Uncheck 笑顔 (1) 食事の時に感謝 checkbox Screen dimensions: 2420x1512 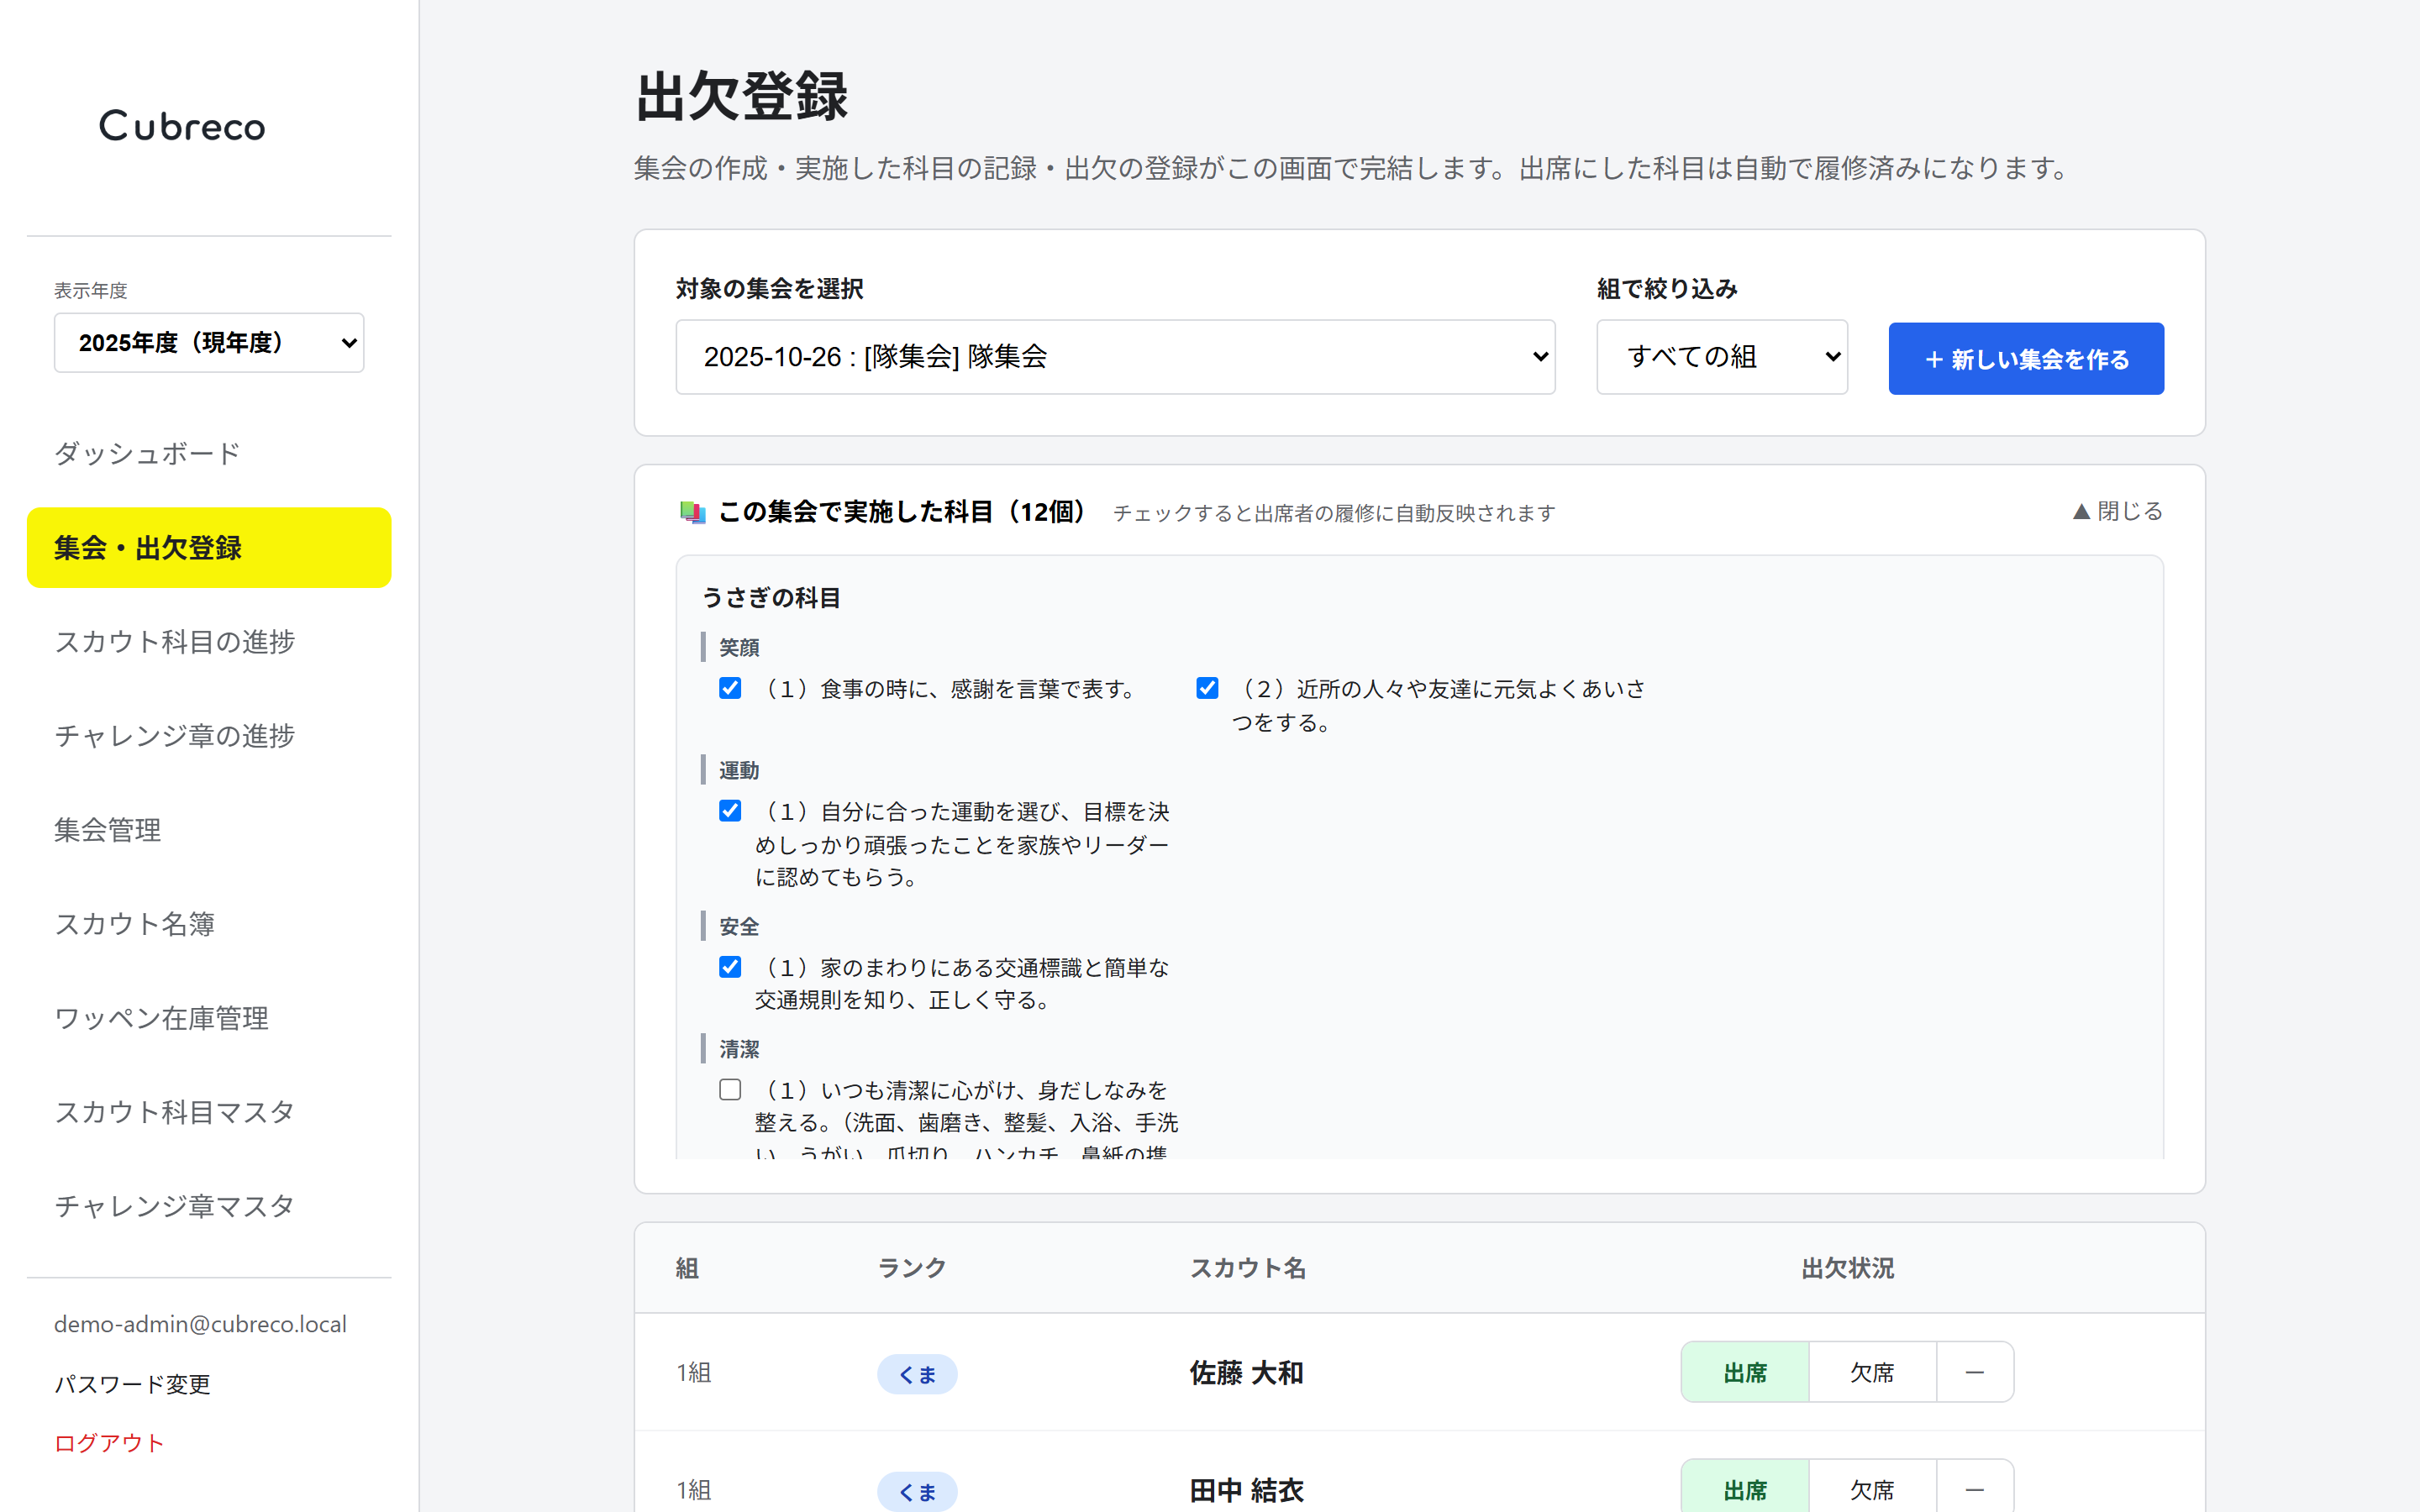pos(730,688)
